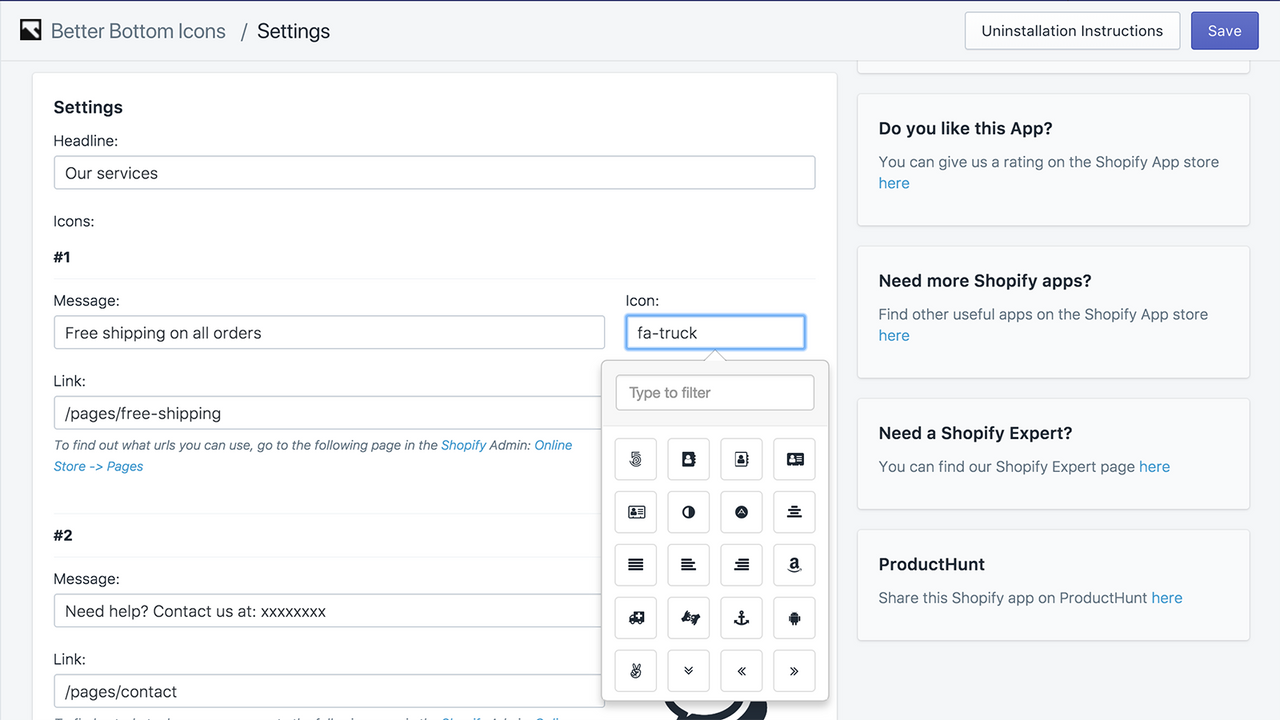Image resolution: width=1280 pixels, height=720 pixels.
Task: Pick the sign language hands icon
Action: (688, 618)
